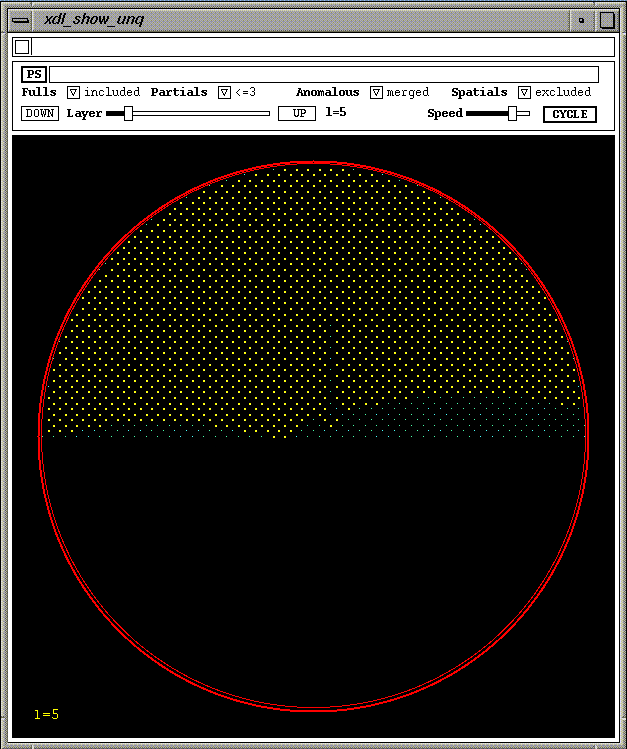This screenshot has height=749, width=627.
Task: Expand the Partials dropdown showing '<=3'
Action: point(224,92)
